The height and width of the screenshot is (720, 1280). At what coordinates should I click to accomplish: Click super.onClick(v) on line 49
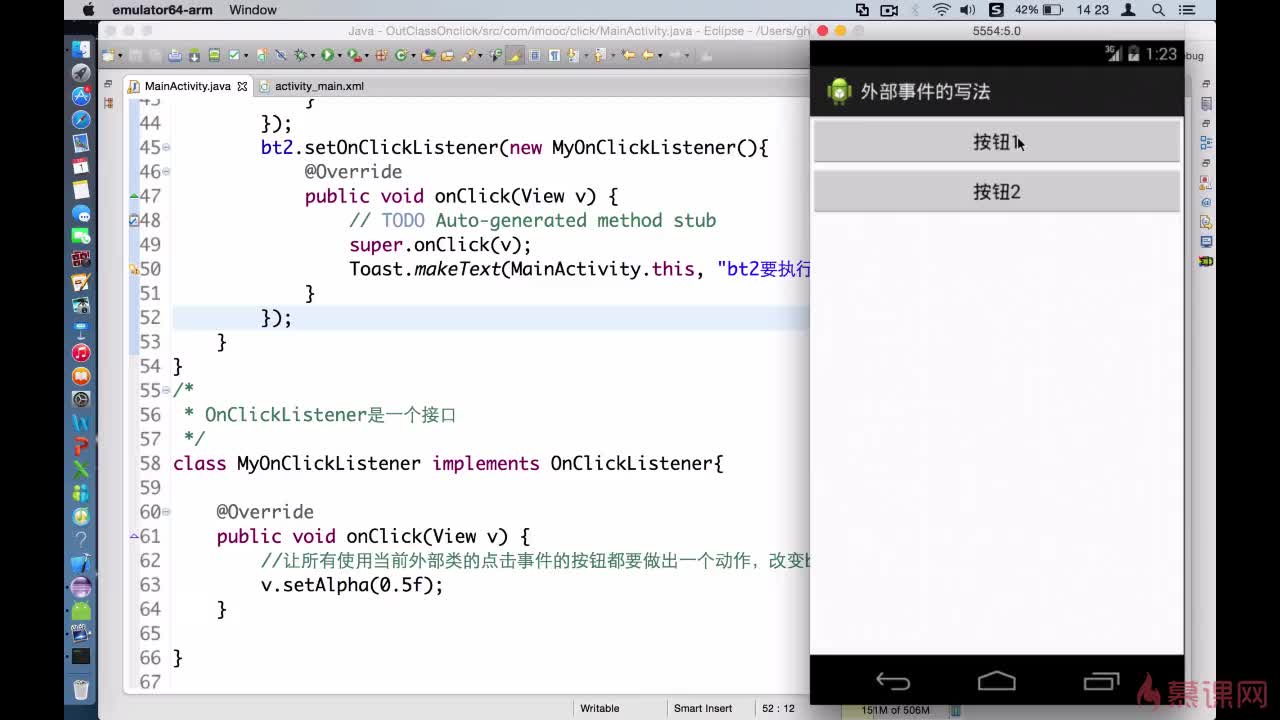pyautogui.click(x=441, y=245)
